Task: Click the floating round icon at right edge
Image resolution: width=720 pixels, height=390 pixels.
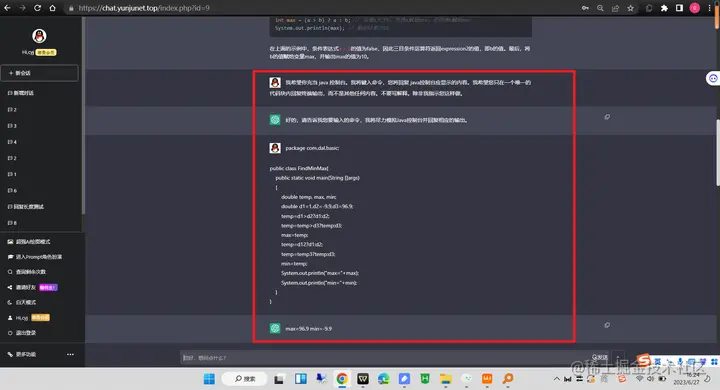Action: [713, 79]
